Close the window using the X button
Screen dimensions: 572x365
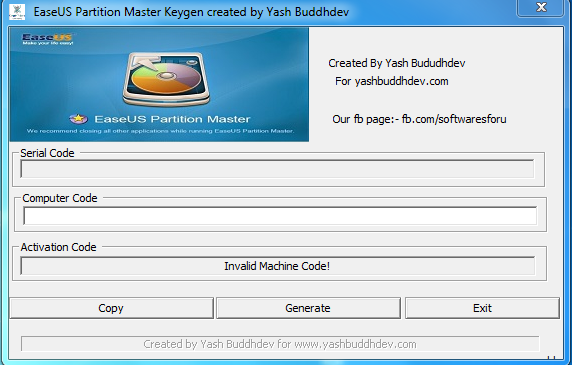541,7
